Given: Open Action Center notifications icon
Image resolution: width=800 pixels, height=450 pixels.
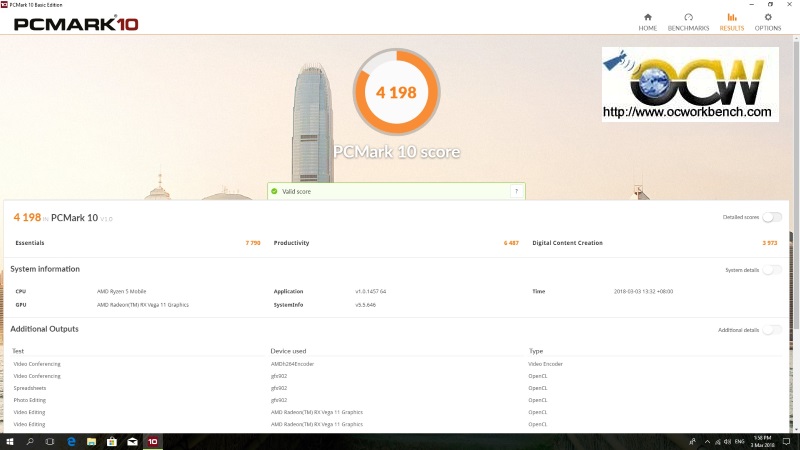Looking at the screenshot, I should coord(786,442).
